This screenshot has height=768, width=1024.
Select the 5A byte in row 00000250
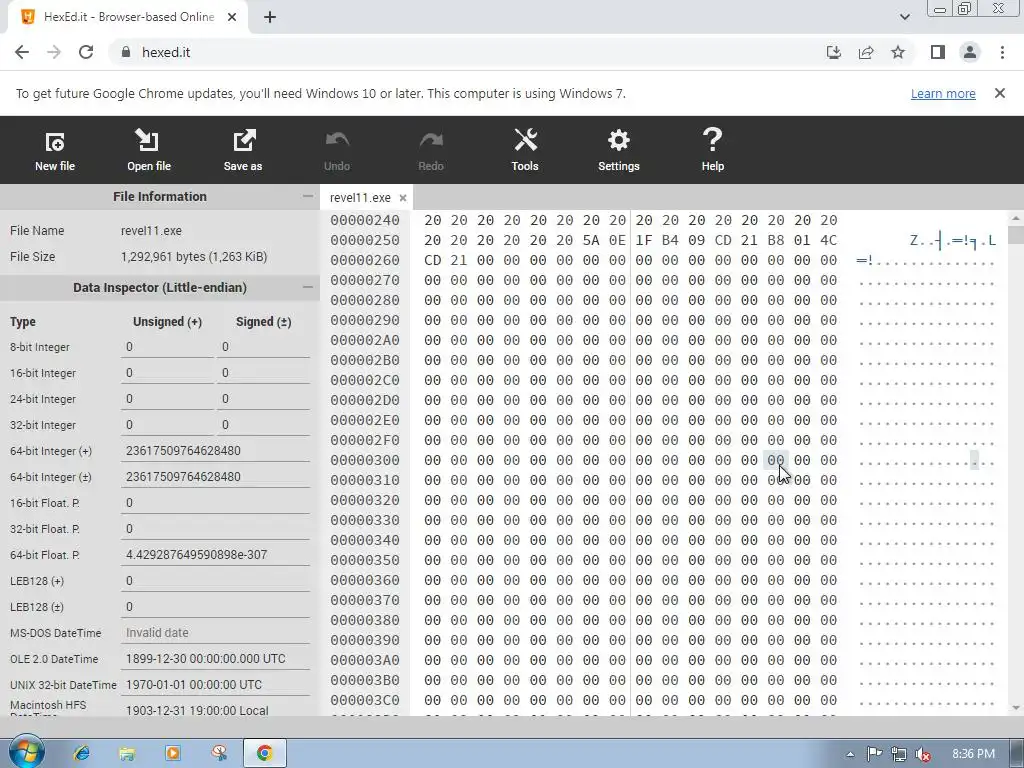(x=591, y=240)
